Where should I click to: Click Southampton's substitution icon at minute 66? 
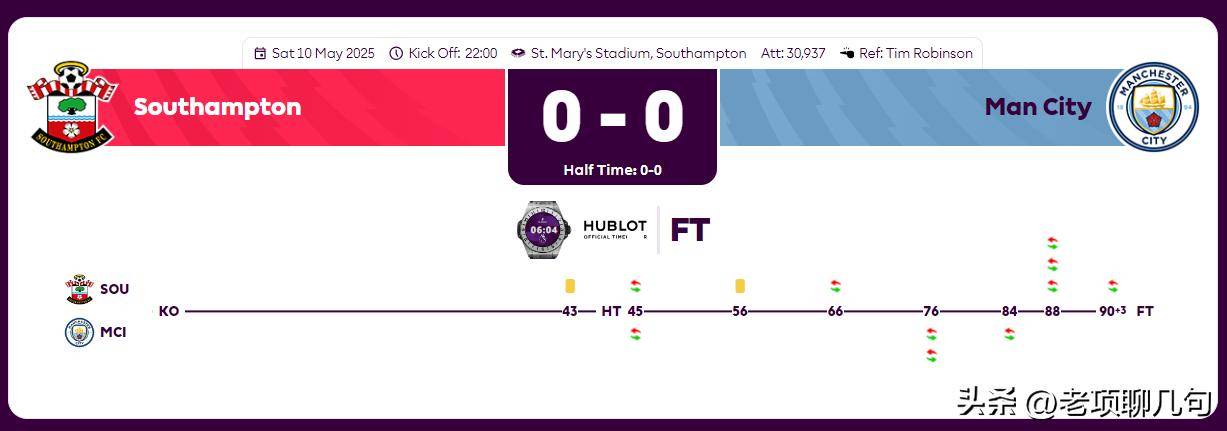835,286
